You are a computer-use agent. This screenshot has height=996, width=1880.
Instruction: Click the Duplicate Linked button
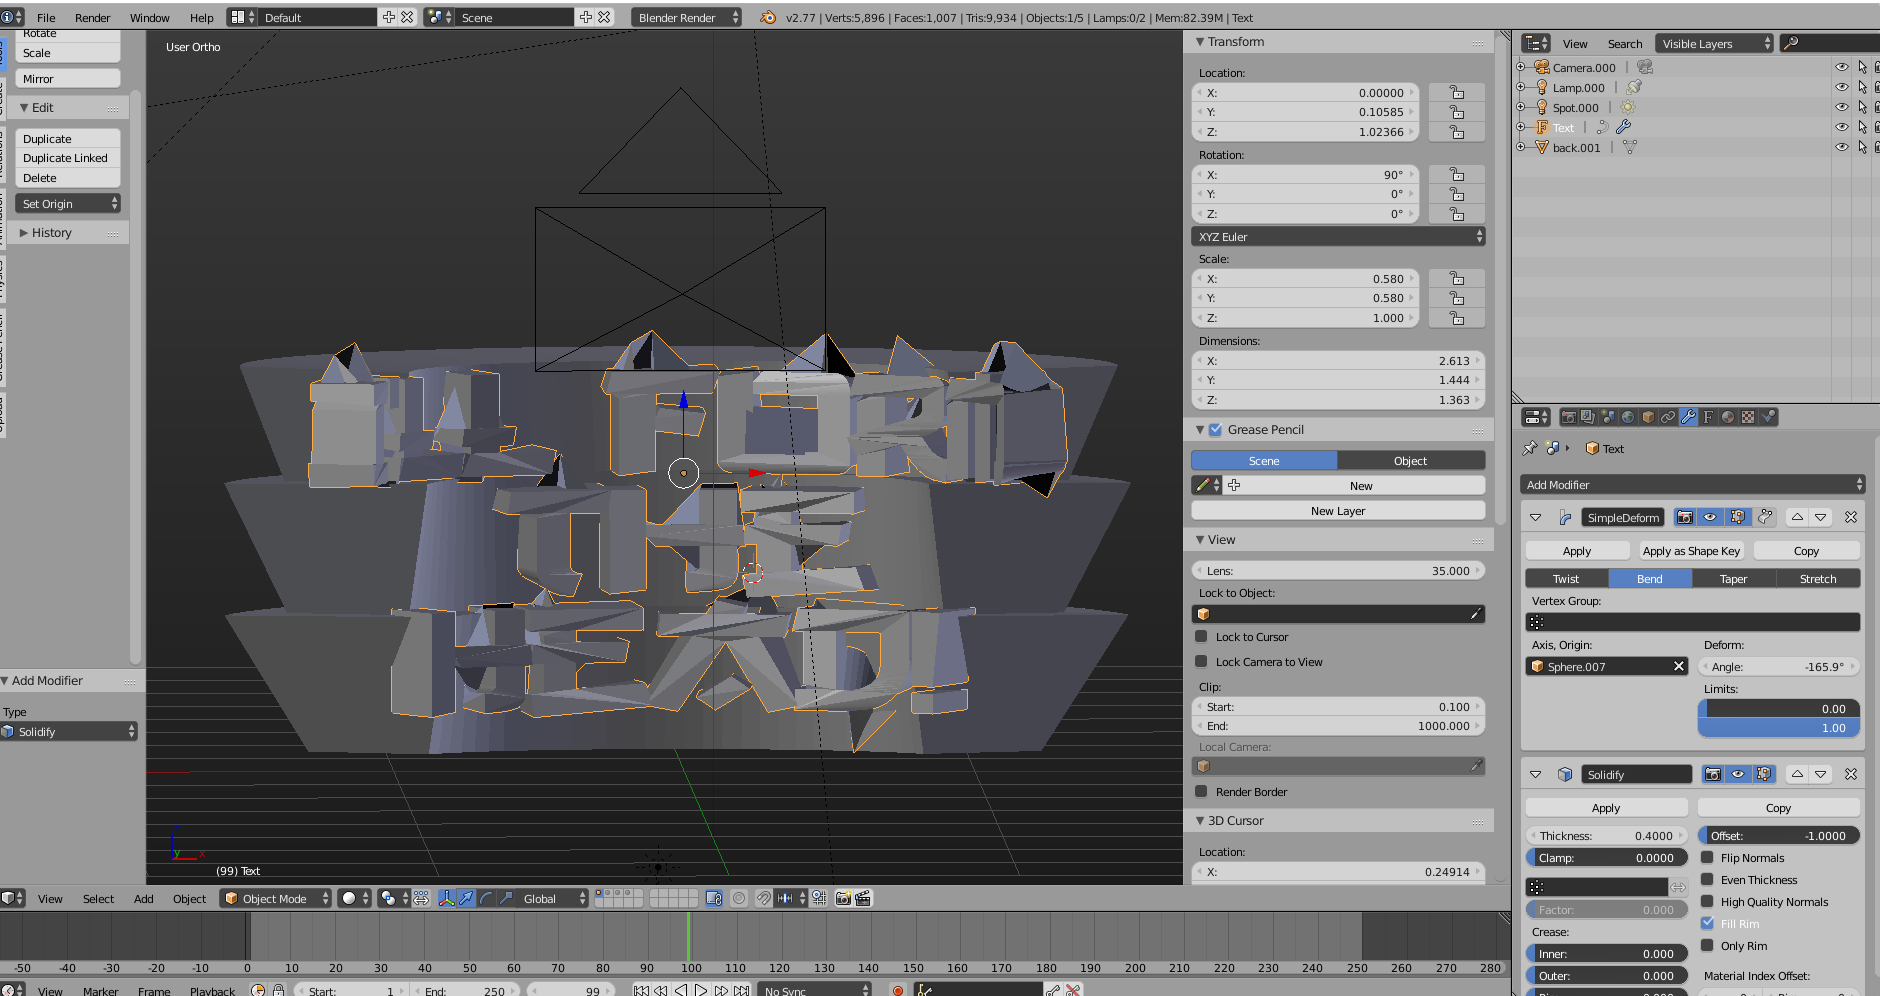coord(68,158)
